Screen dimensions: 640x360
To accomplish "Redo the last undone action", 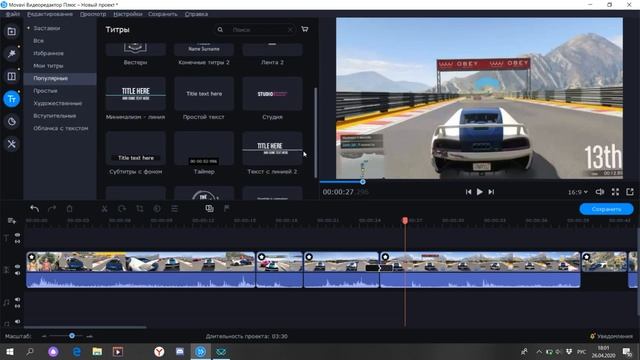I will pyautogui.click(x=52, y=209).
